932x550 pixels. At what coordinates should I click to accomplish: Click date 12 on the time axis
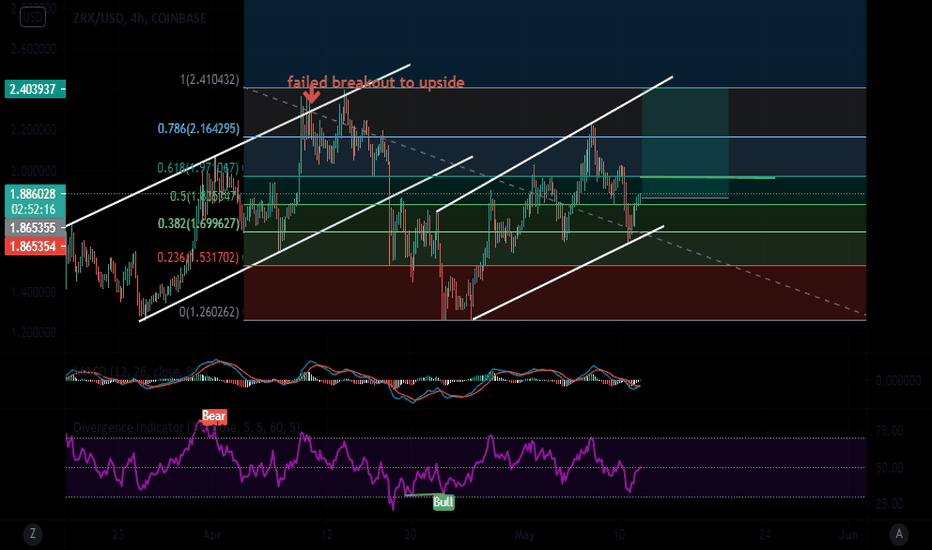click(x=326, y=535)
